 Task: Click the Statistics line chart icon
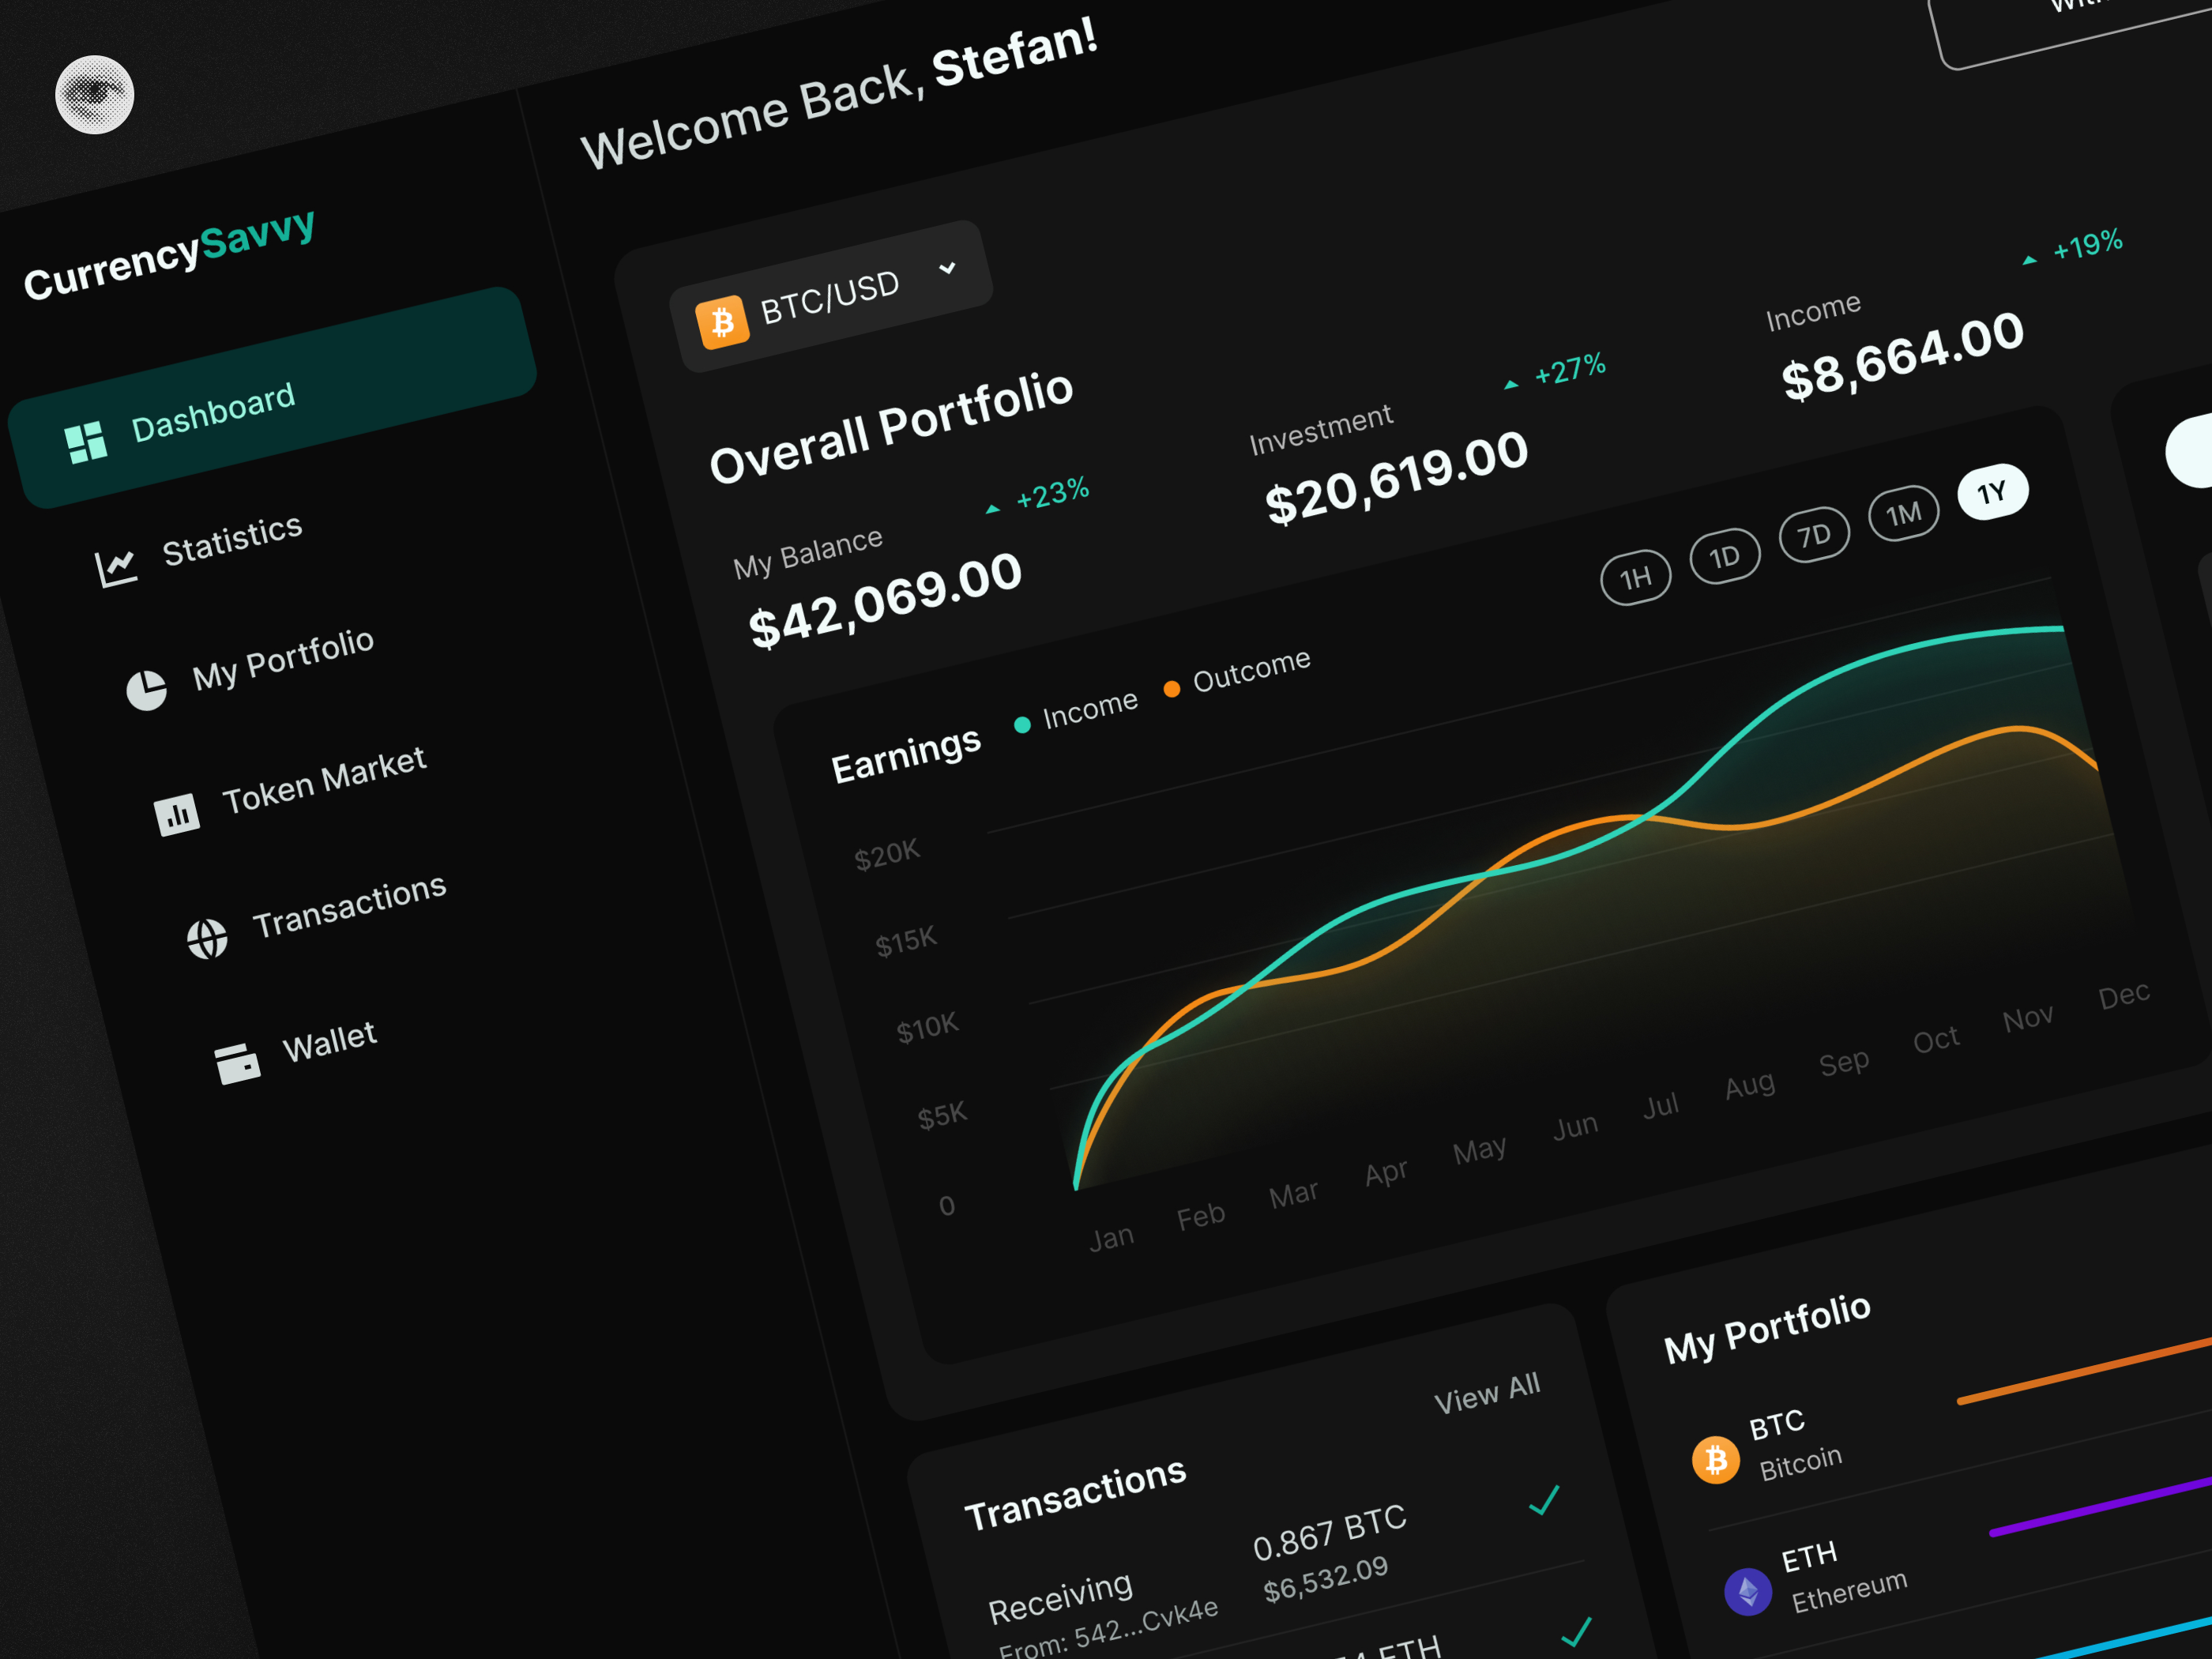[x=116, y=568]
